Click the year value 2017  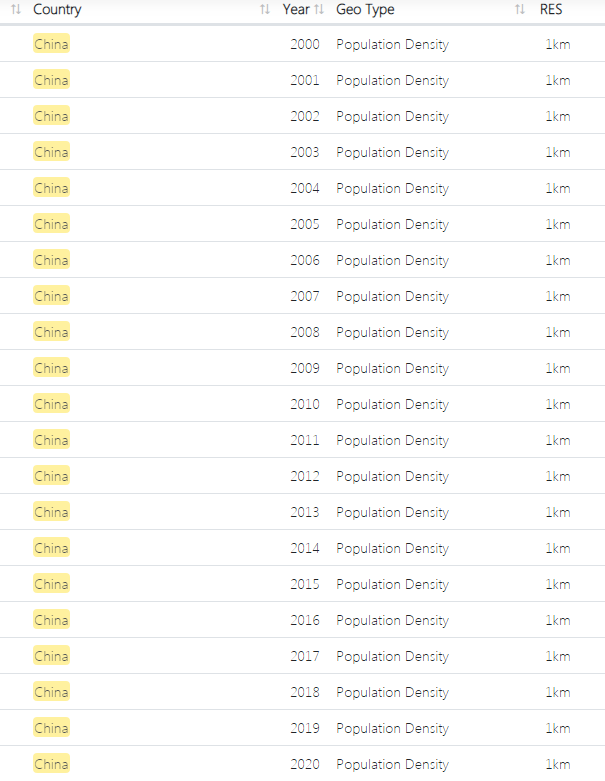pyautogui.click(x=305, y=656)
